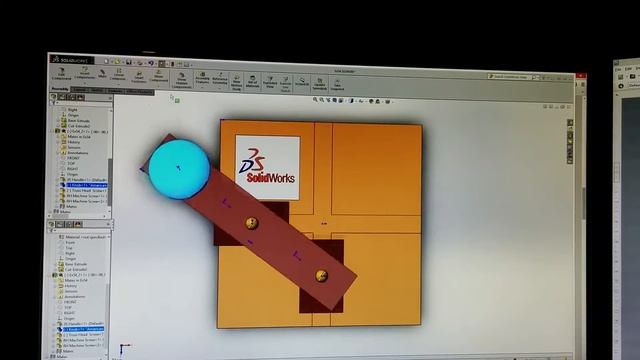Viewport: 640px width, 360px height.
Task: Choose the Mate tool in the ribbon
Action: point(102,74)
